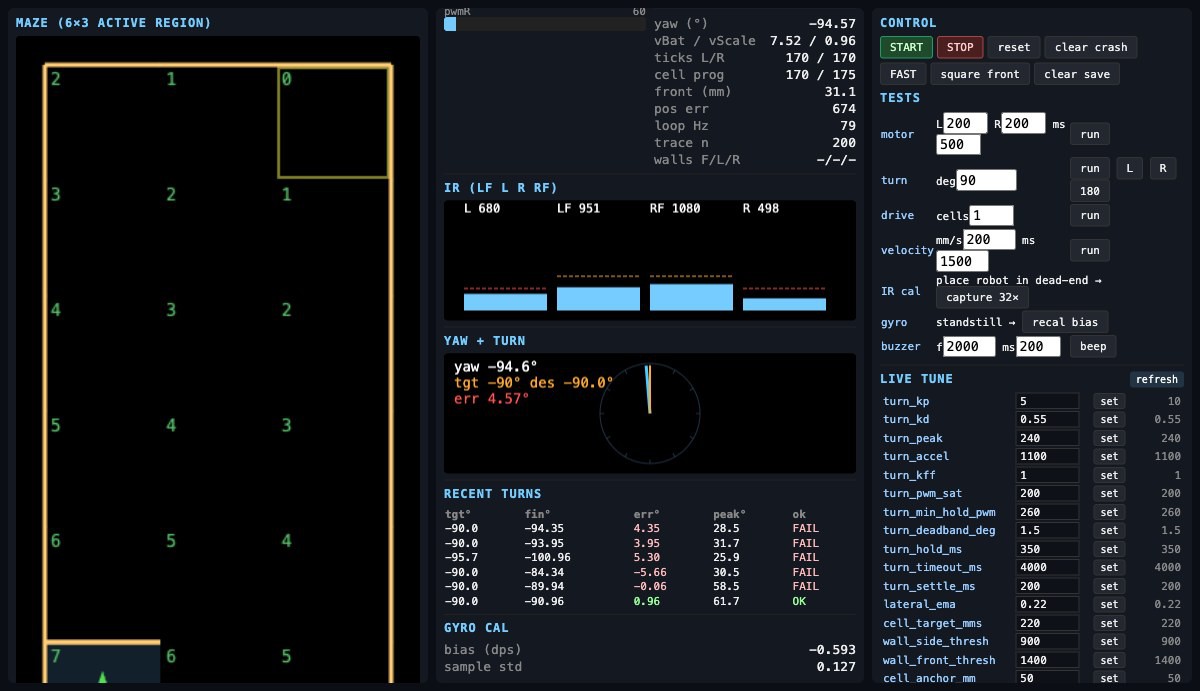Edit the turn_settle_ms field
1200x691 pixels.
coord(1047,586)
